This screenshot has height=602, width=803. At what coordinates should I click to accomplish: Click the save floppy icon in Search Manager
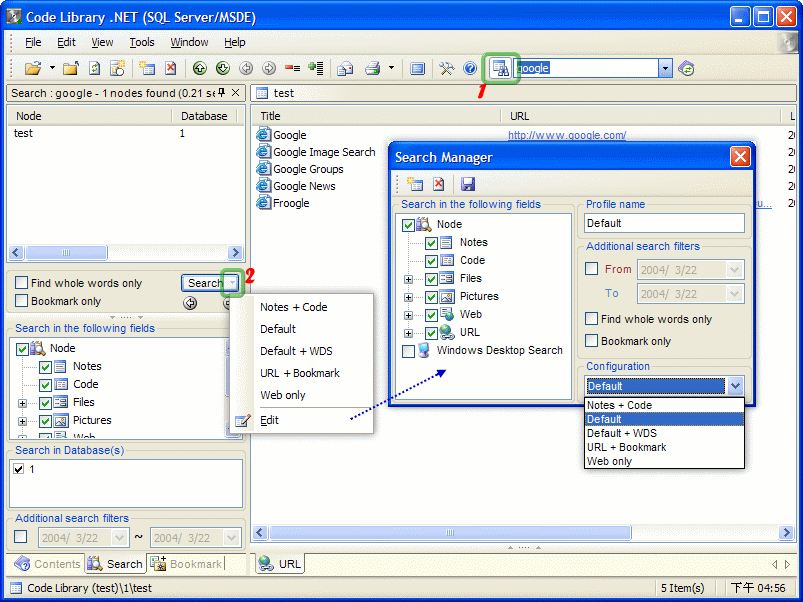pos(468,184)
